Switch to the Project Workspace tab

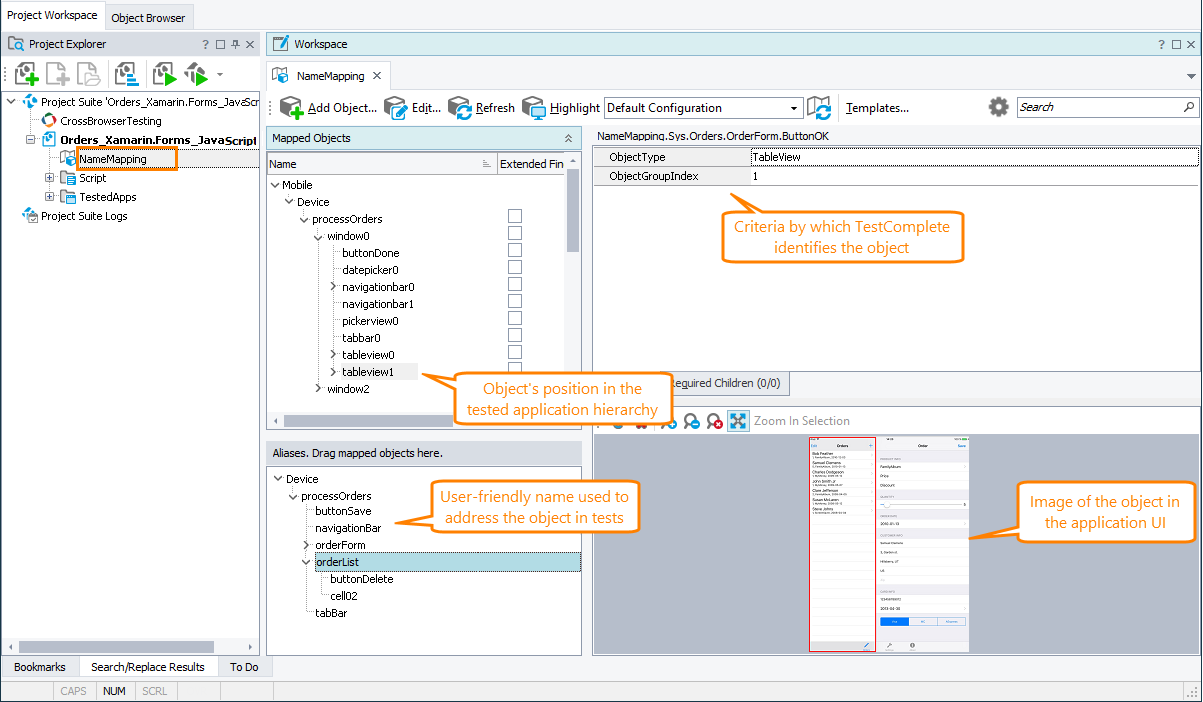coord(52,15)
